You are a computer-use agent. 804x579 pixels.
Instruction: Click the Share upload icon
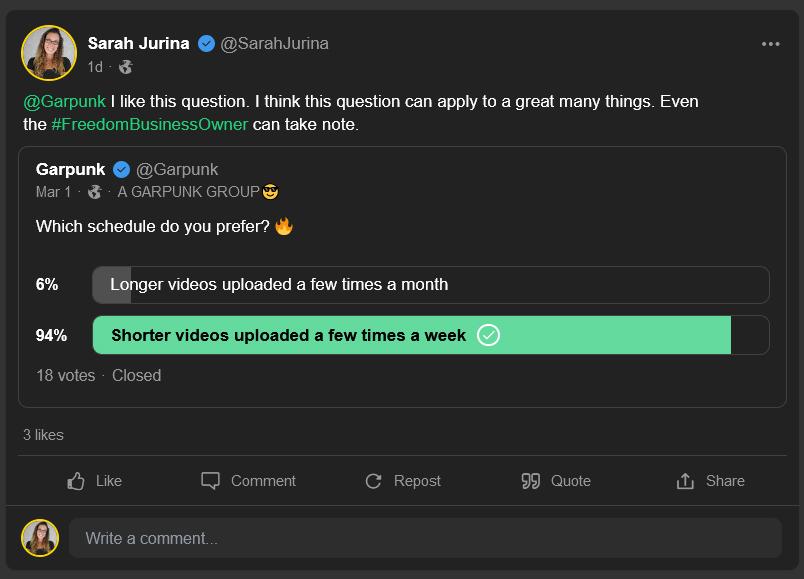[685, 481]
